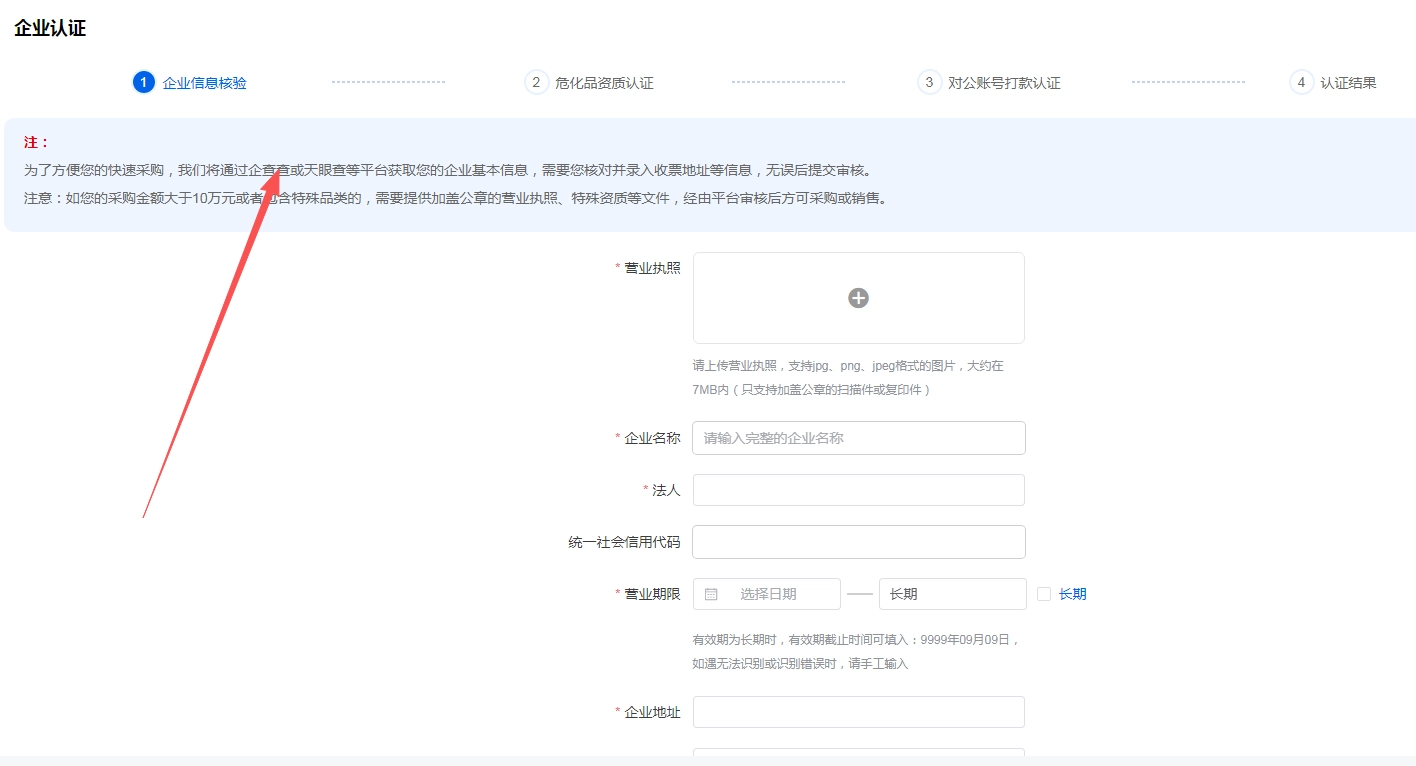1416x766 pixels.
Task: Click the 统一社会信用代码 input box
Action: (x=858, y=542)
